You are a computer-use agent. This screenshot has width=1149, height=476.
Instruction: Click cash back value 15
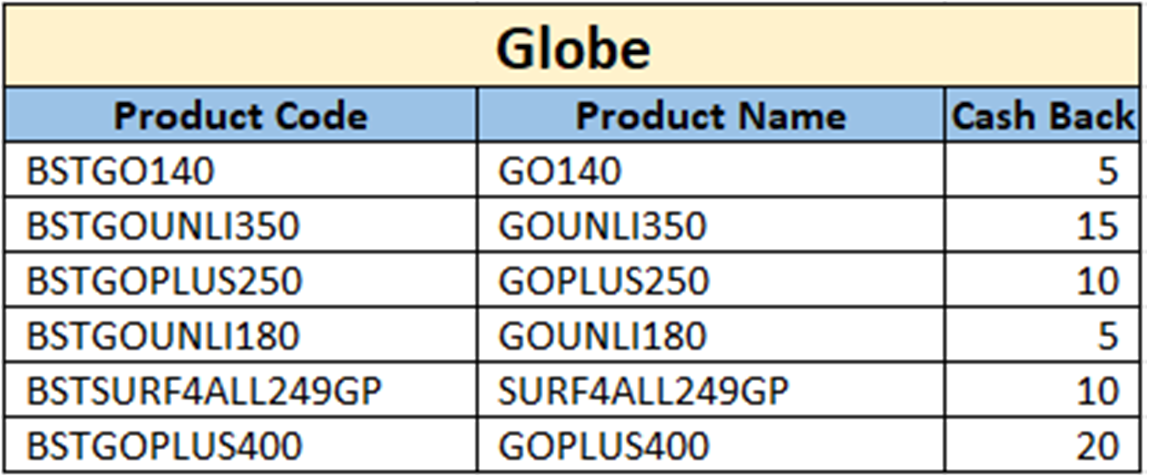point(1097,227)
